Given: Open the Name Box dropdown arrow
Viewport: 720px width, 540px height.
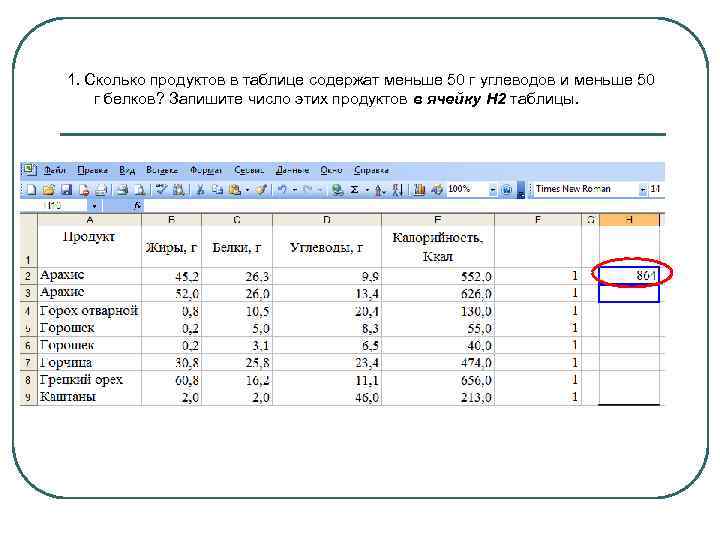Looking at the screenshot, I should (94, 206).
